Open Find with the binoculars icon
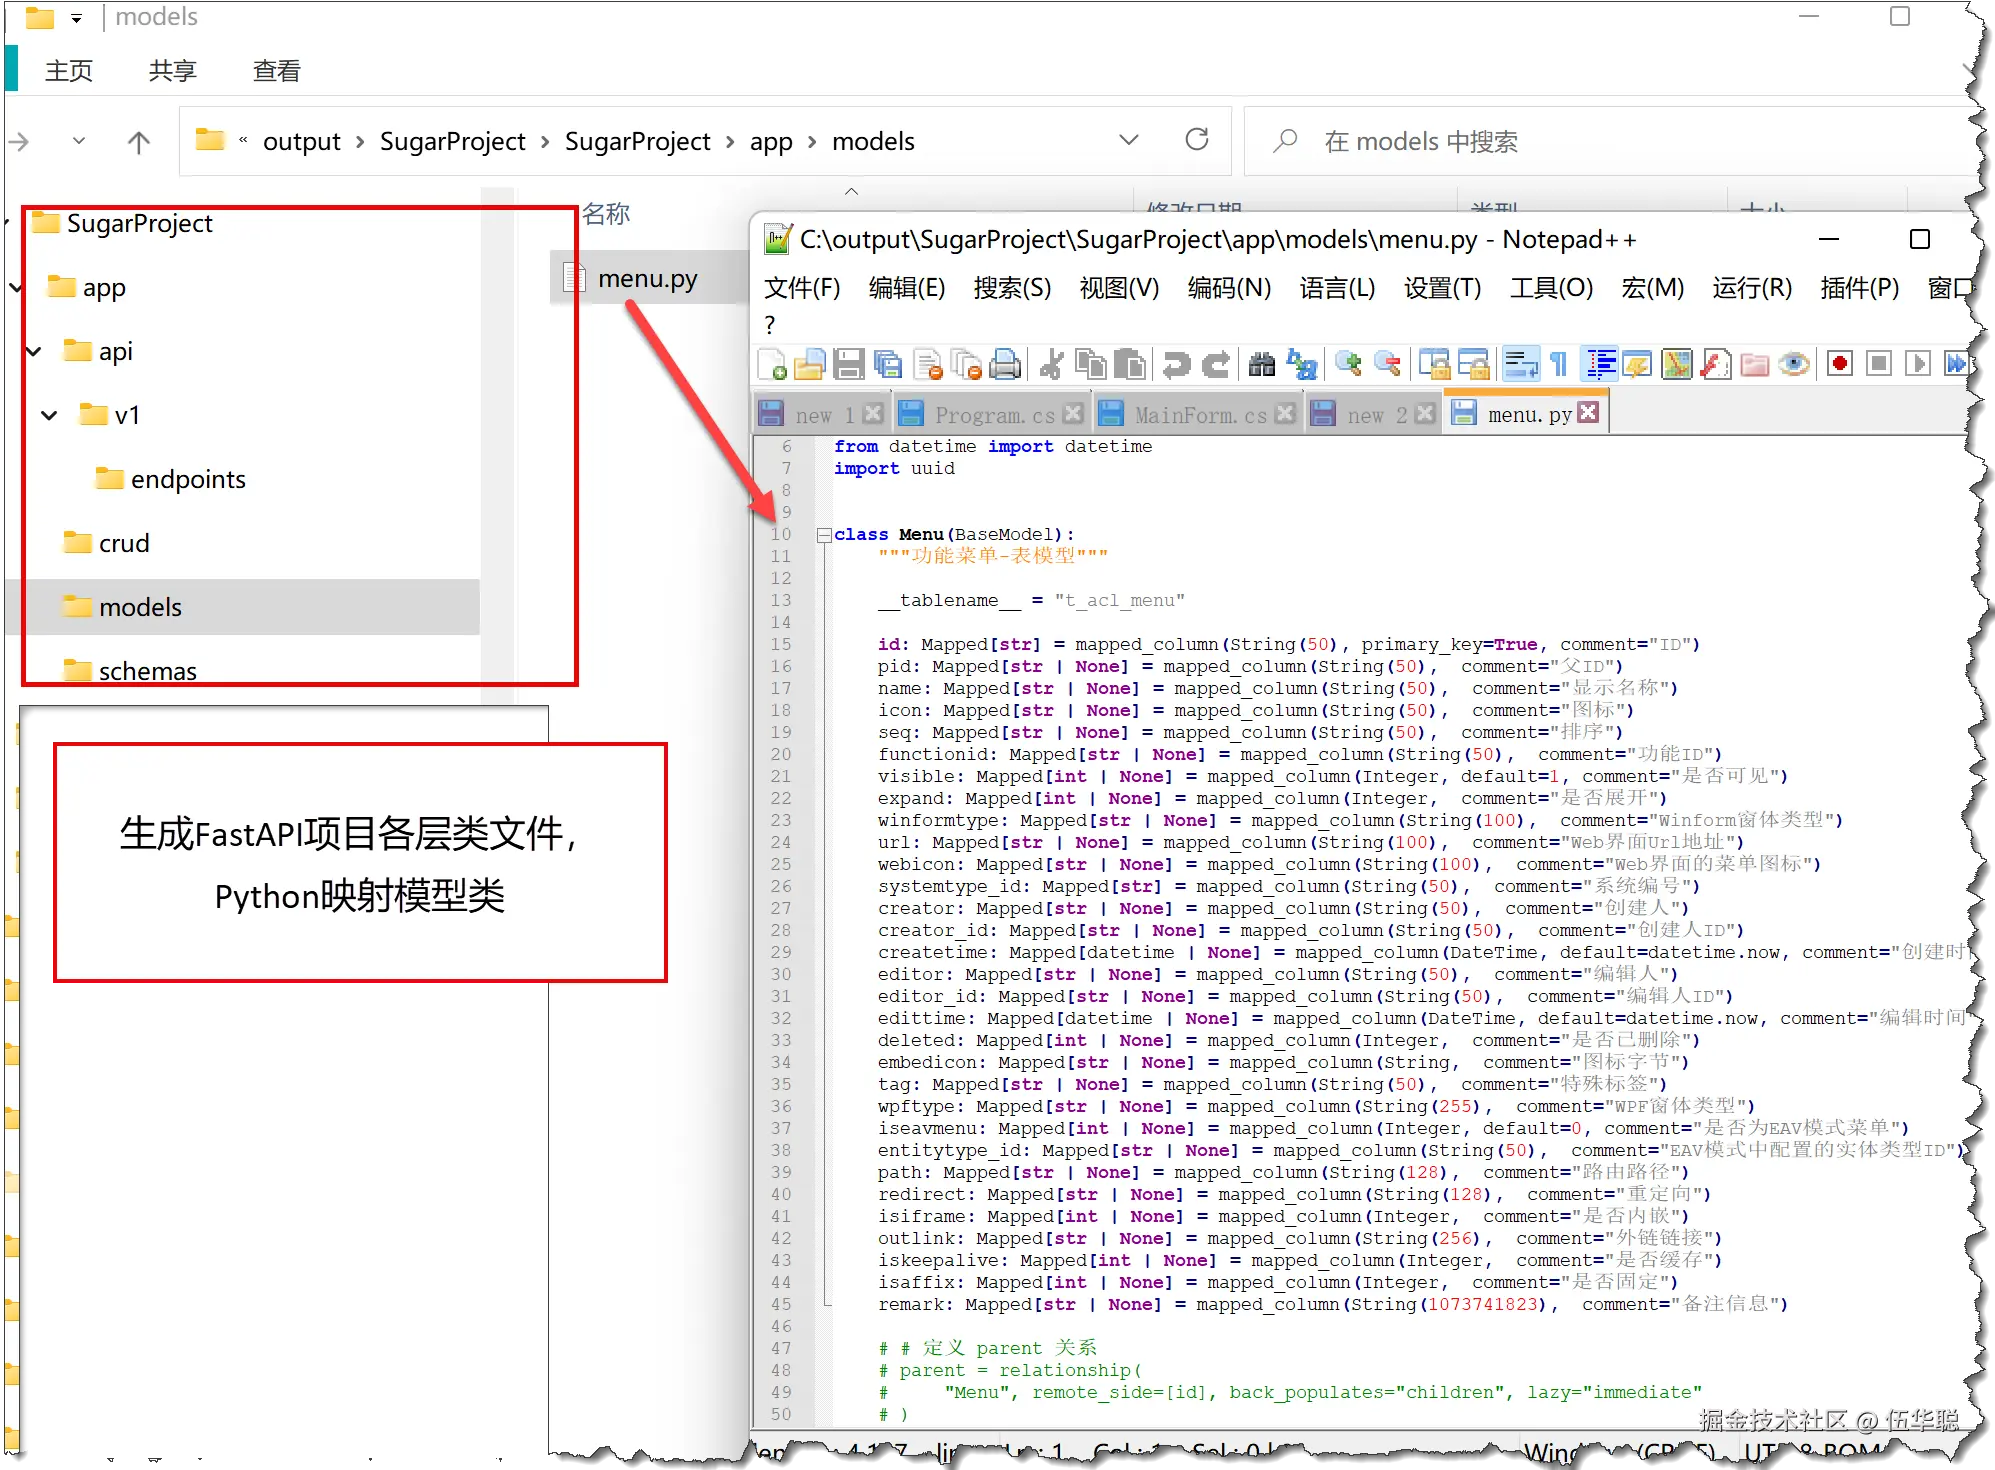The height and width of the screenshot is (1470, 1995). pyautogui.click(x=1262, y=365)
